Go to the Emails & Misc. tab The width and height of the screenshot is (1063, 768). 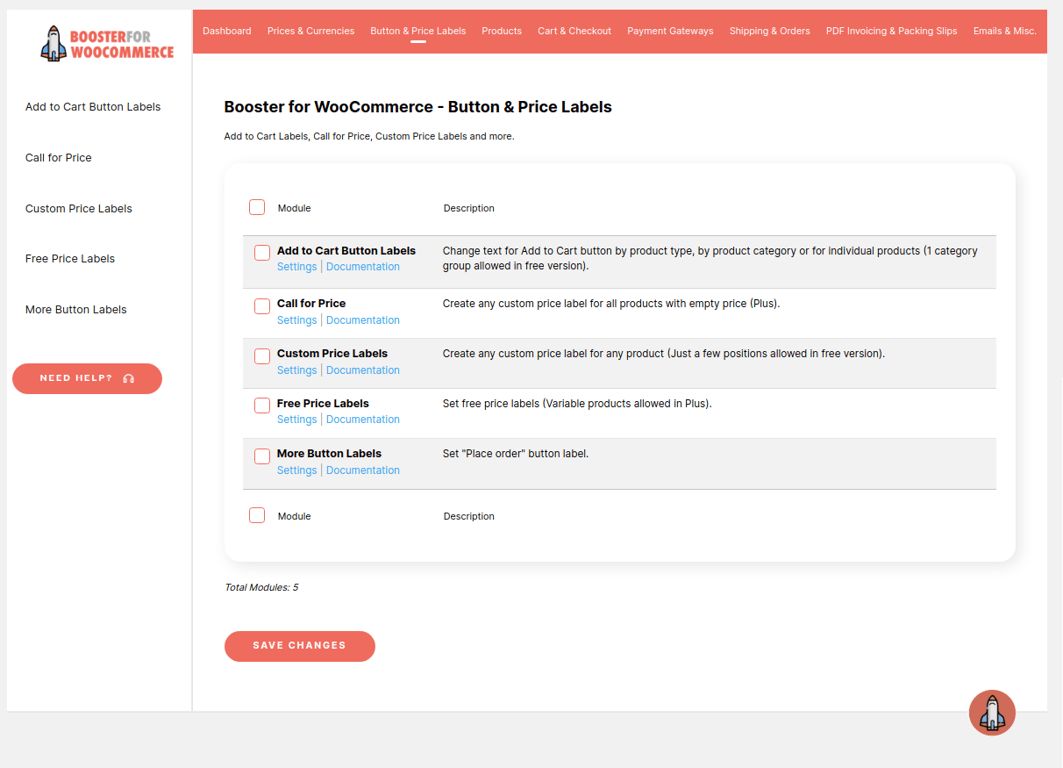[x=1005, y=31]
